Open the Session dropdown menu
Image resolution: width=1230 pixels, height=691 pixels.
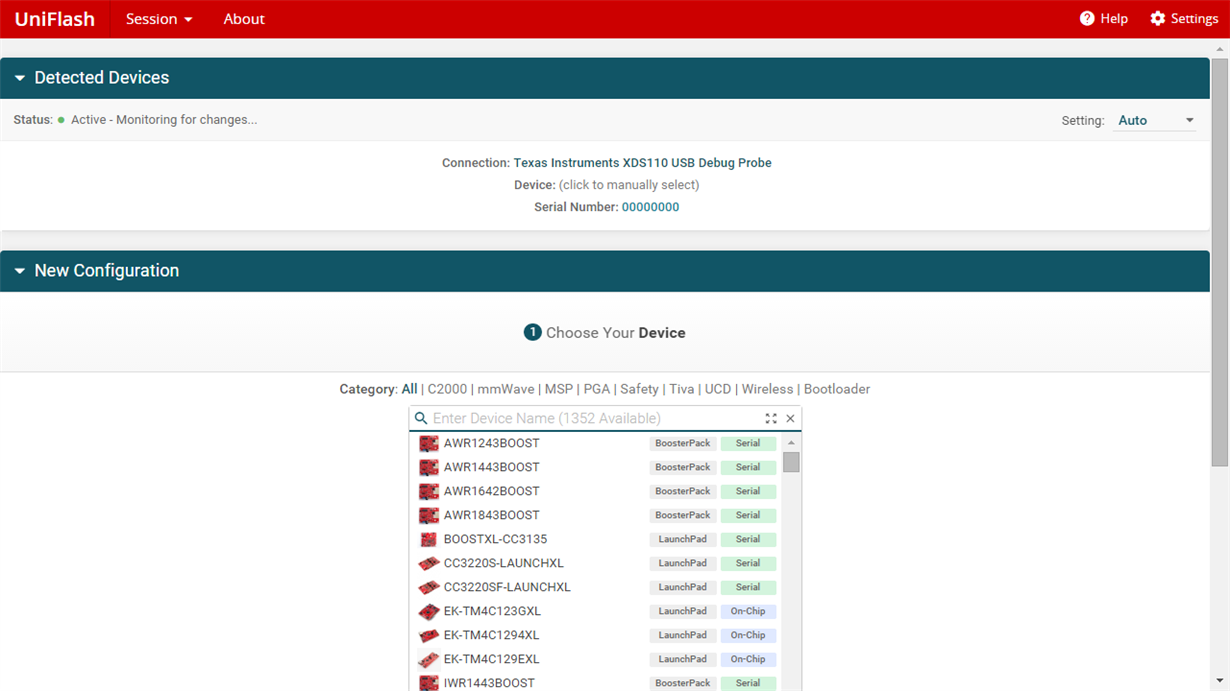159,19
